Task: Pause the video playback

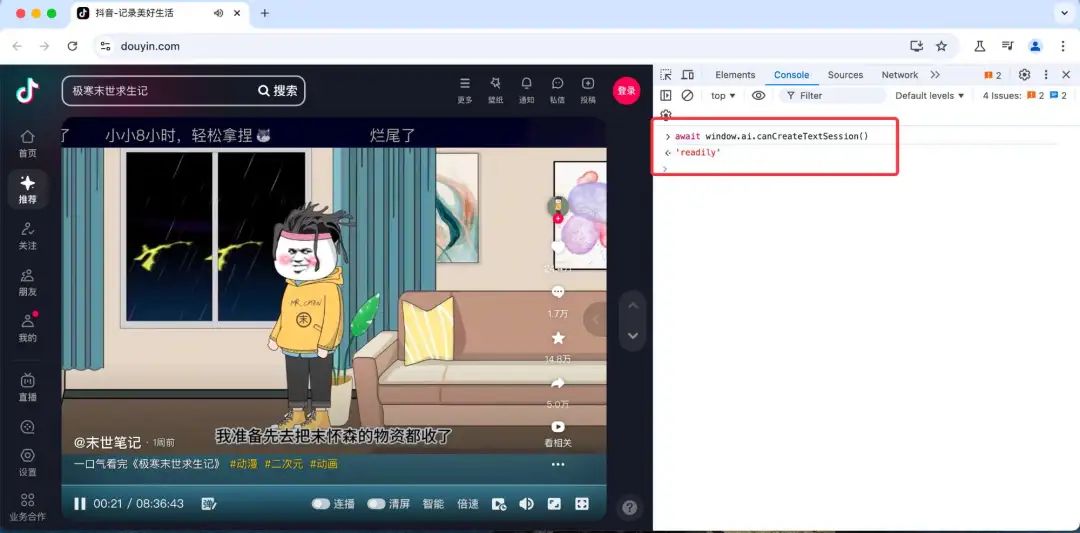Action: click(x=80, y=504)
